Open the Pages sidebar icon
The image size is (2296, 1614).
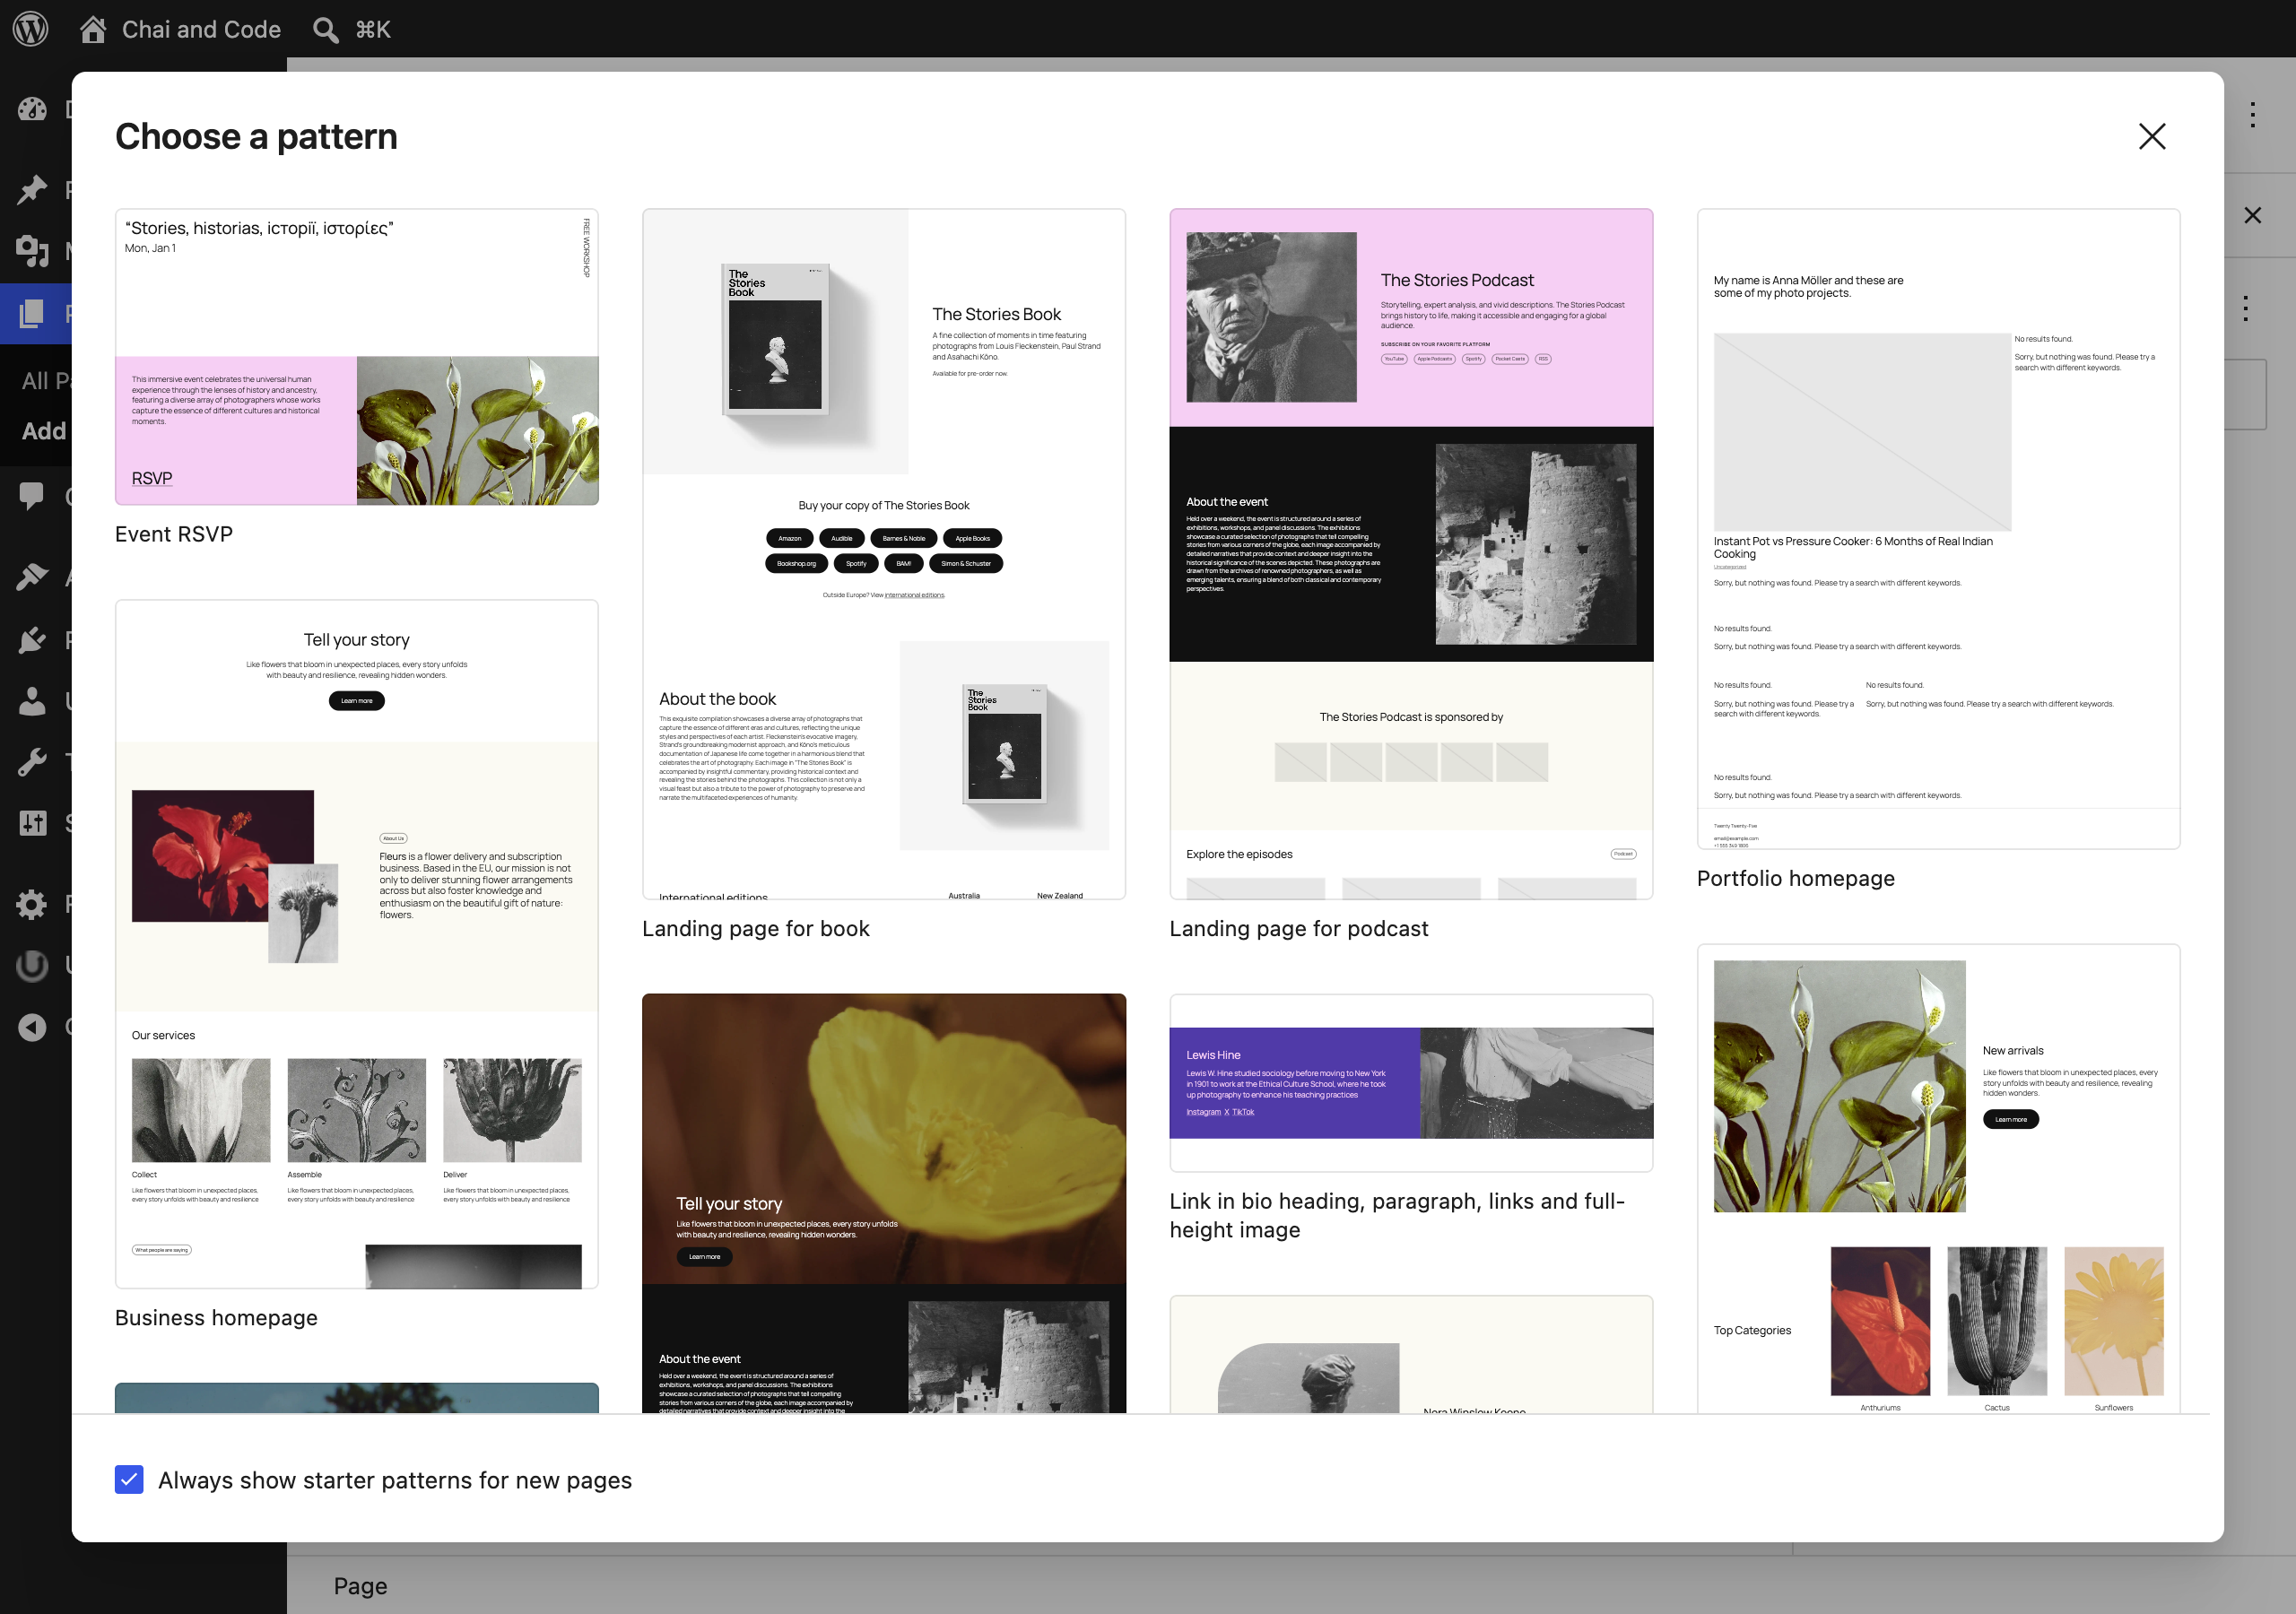coord(32,314)
